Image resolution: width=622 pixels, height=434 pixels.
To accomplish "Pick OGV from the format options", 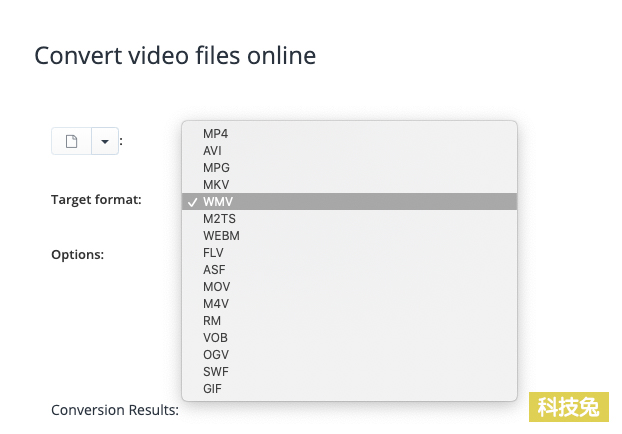I will pyautogui.click(x=349, y=355).
